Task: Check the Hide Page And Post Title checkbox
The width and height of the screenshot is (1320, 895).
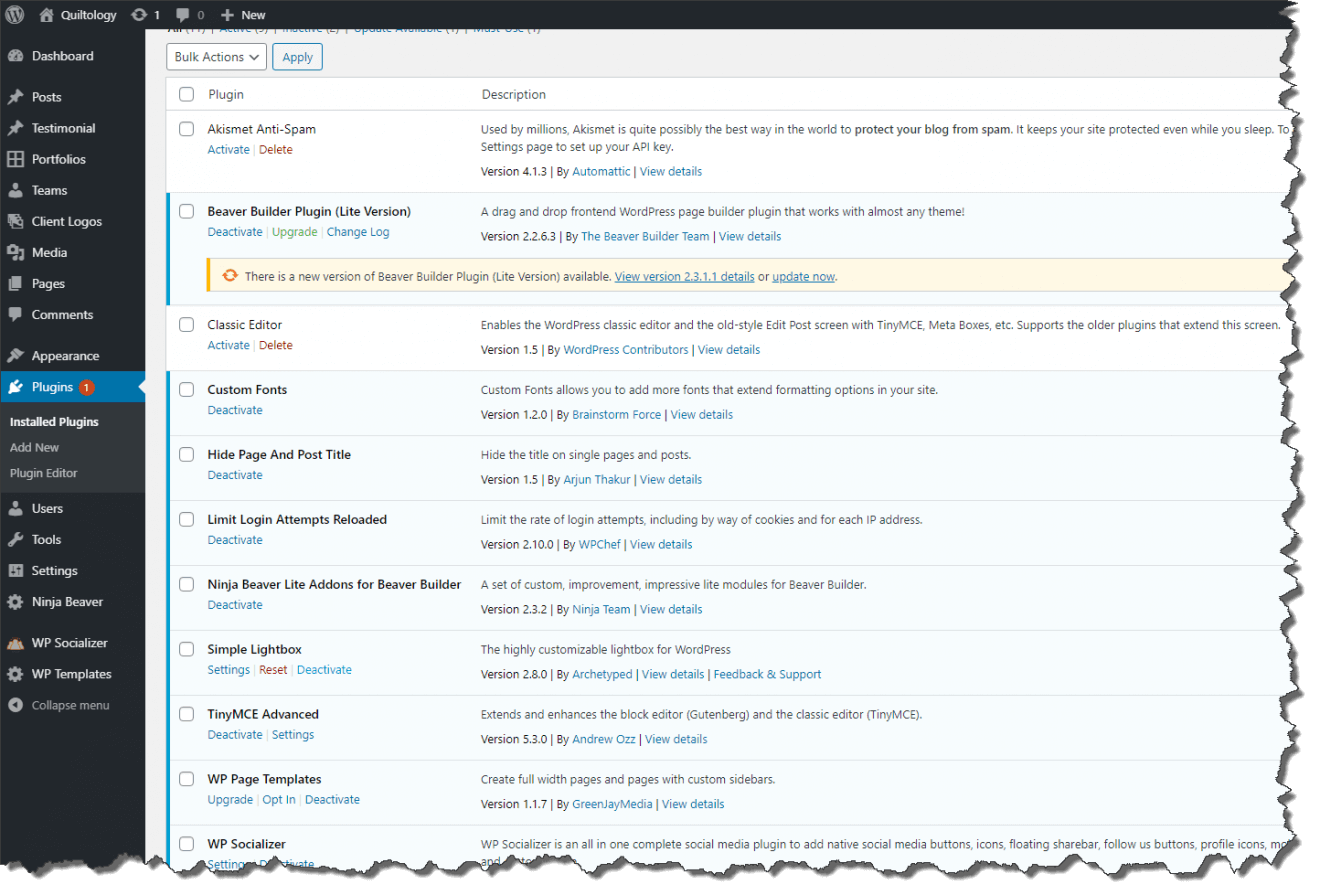Action: click(x=186, y=454)
